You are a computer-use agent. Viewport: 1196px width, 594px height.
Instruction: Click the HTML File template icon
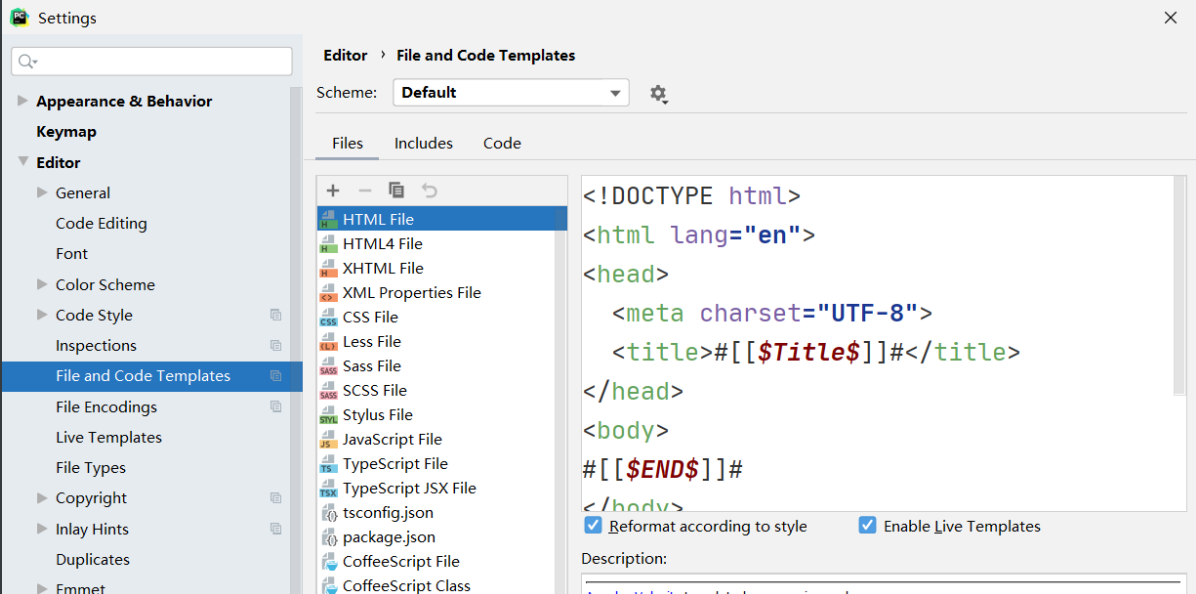328,220
